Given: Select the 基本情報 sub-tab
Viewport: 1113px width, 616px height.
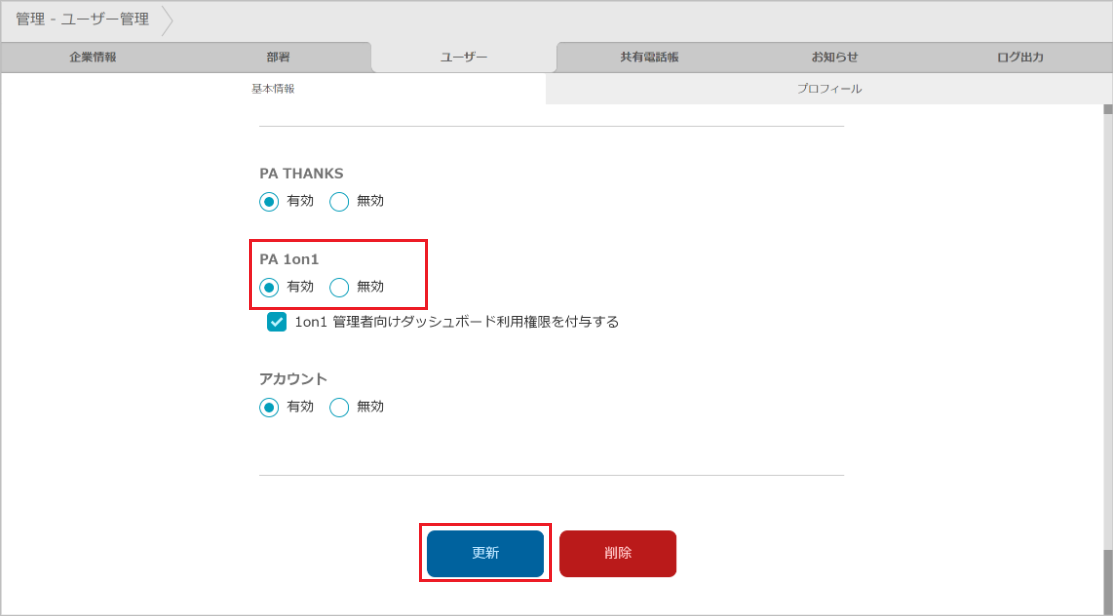Looking at the screenshot, I should 273,89.
